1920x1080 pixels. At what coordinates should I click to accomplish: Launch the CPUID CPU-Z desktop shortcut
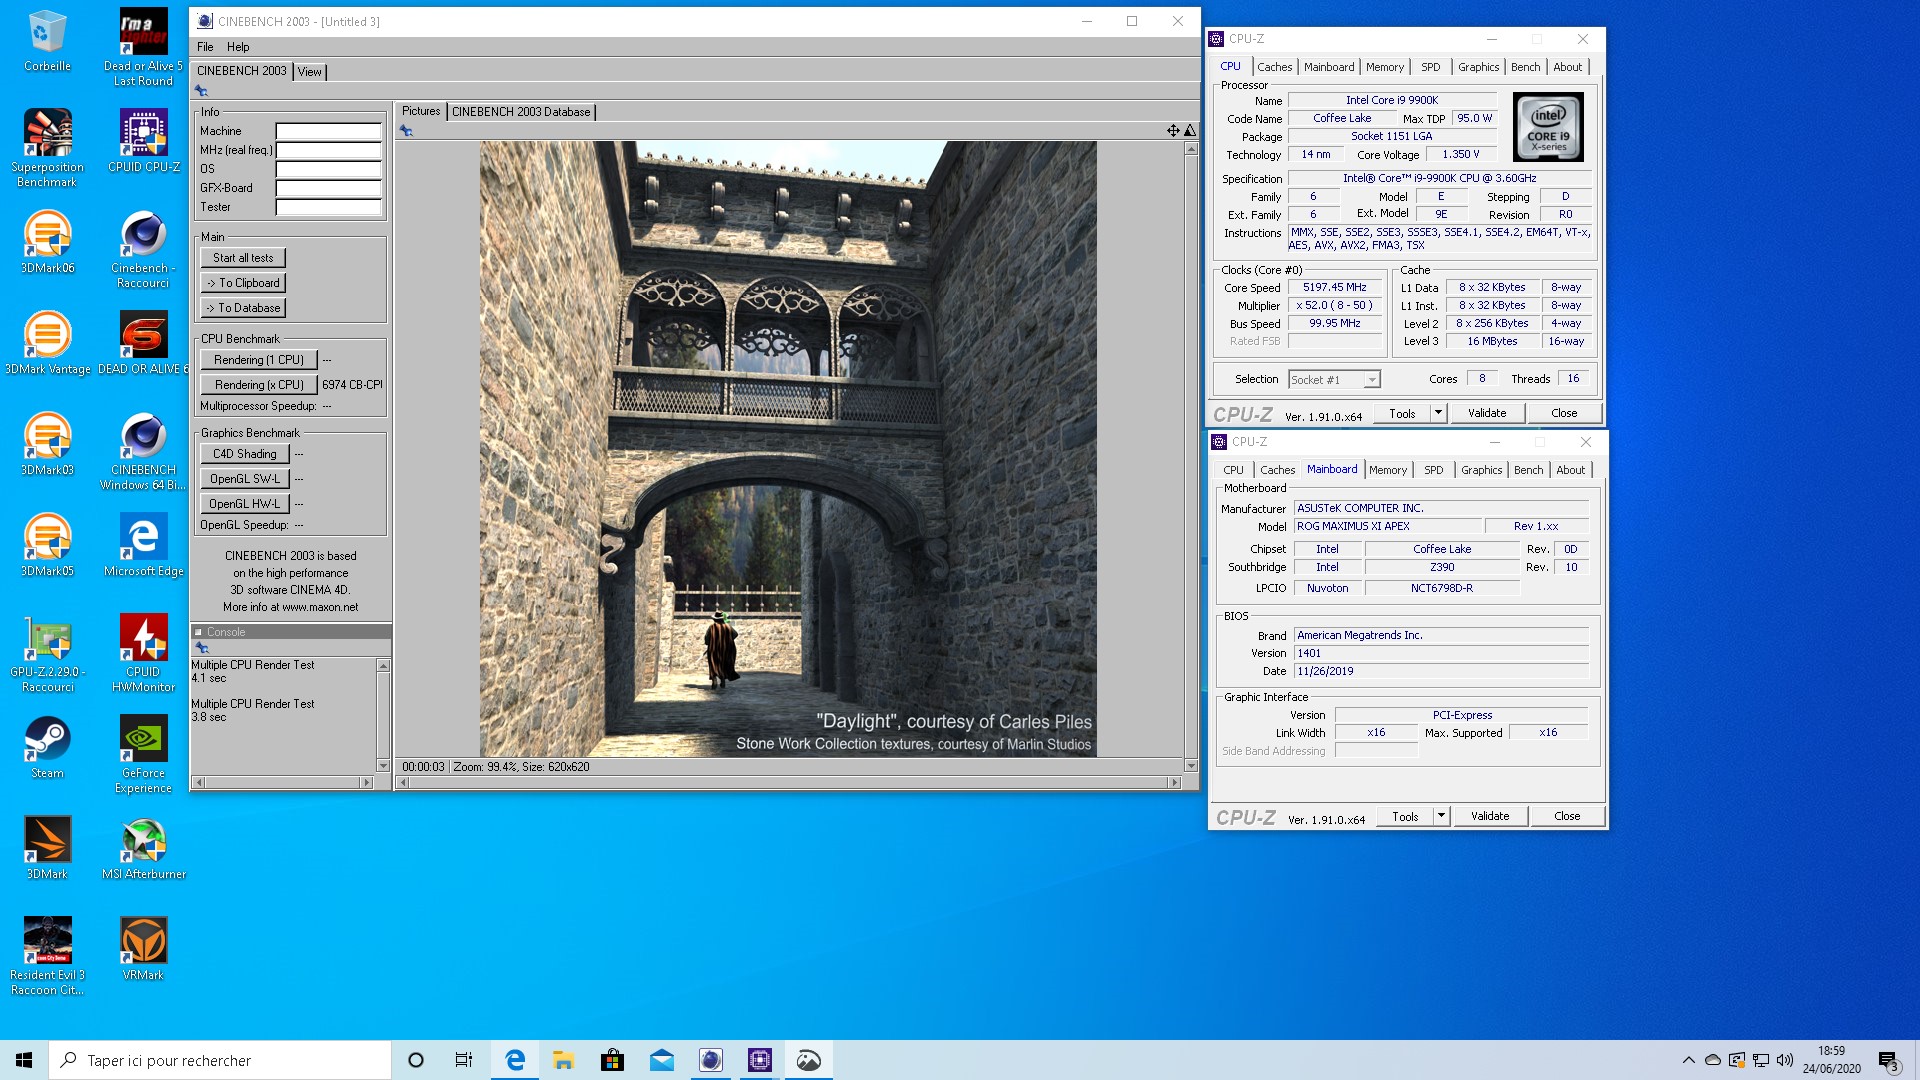pyautogui.click(x=143, y=141)
